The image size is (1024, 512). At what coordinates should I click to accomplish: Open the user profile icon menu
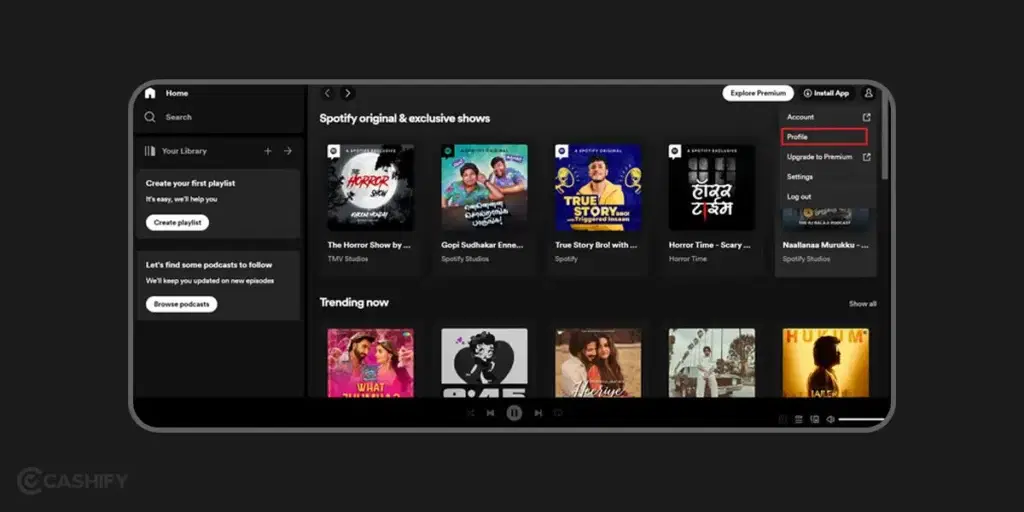point(869,93)
